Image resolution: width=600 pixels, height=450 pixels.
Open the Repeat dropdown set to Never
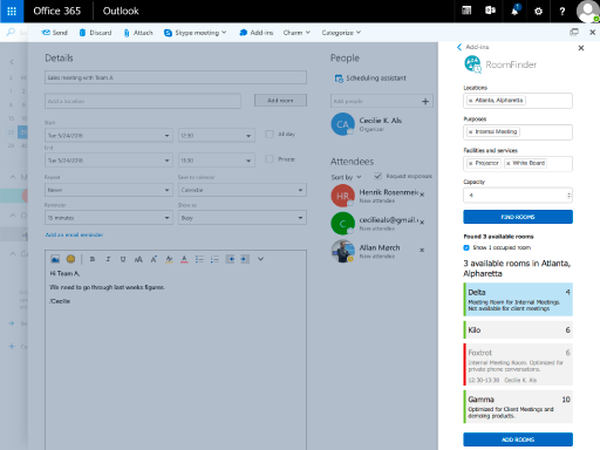[x=108, y=190]
